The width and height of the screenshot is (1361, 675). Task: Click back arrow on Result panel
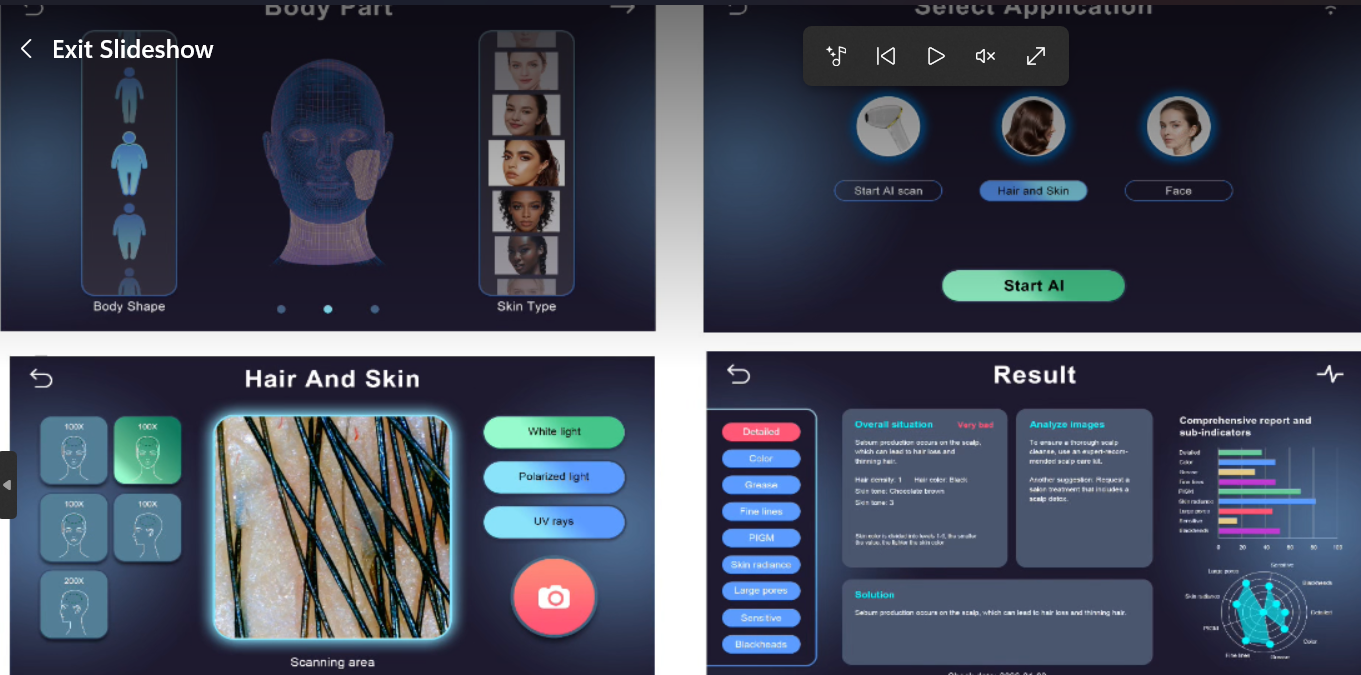point(738,374)
